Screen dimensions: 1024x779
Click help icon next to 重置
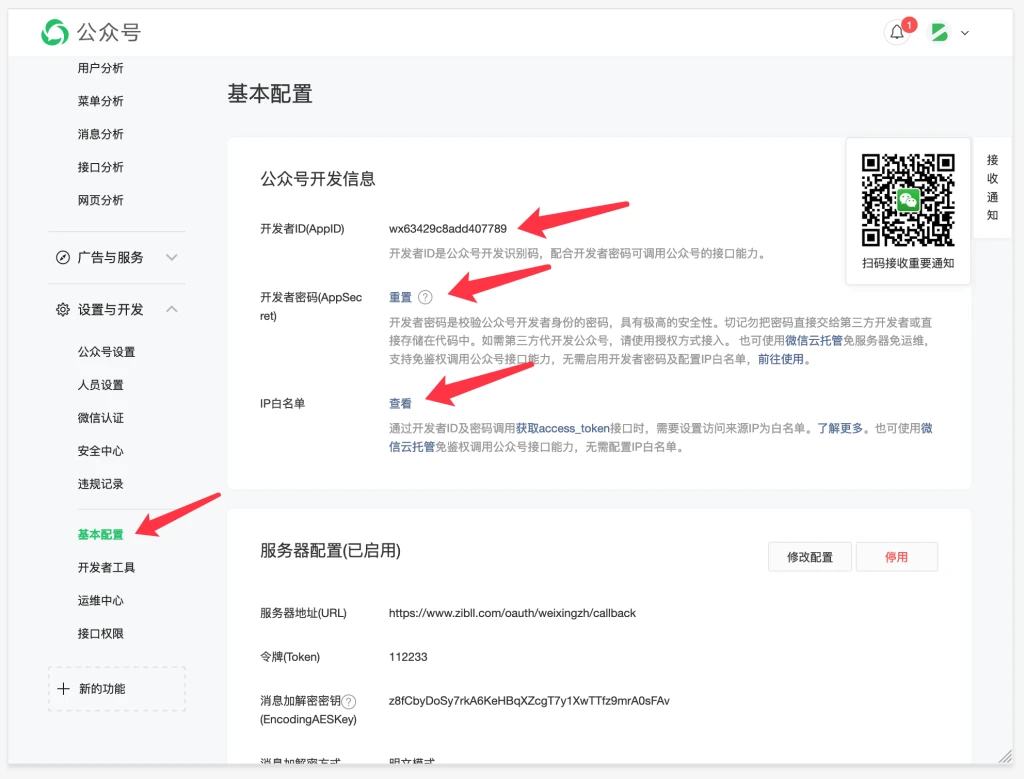(x=425, y=297)
